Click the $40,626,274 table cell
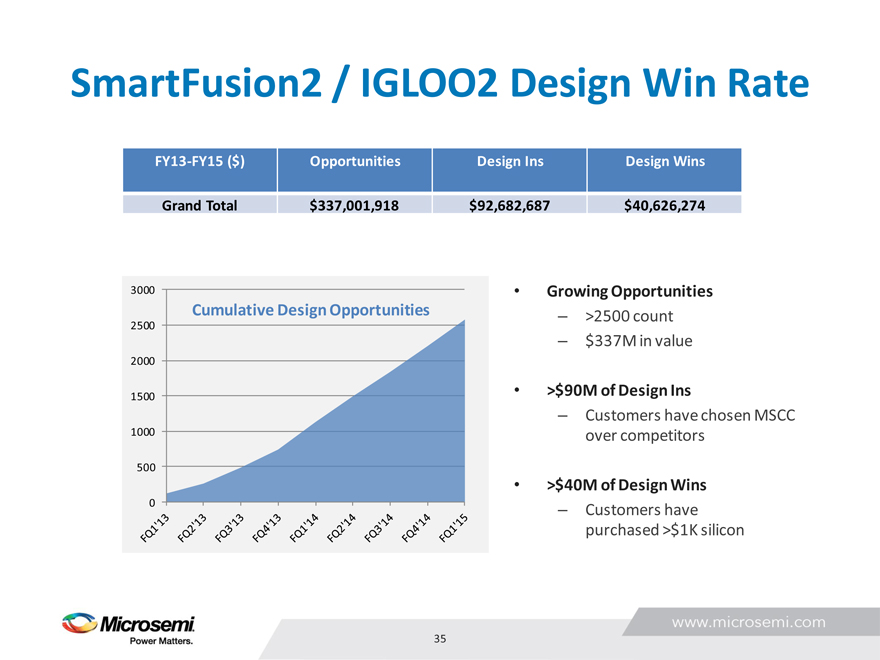This screenshot has height=660, width=880. click(665, 205)
